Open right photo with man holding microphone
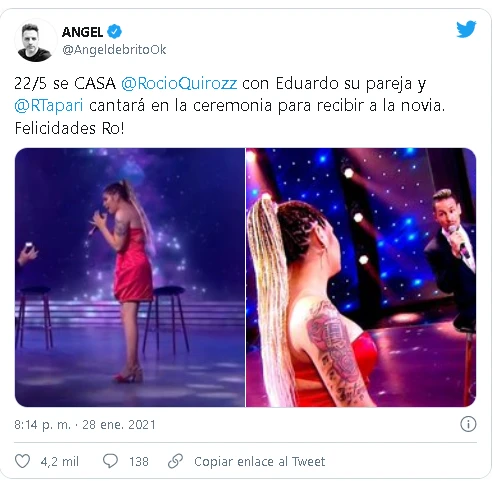This screenshot has width=493, height=482. point(361,277)
